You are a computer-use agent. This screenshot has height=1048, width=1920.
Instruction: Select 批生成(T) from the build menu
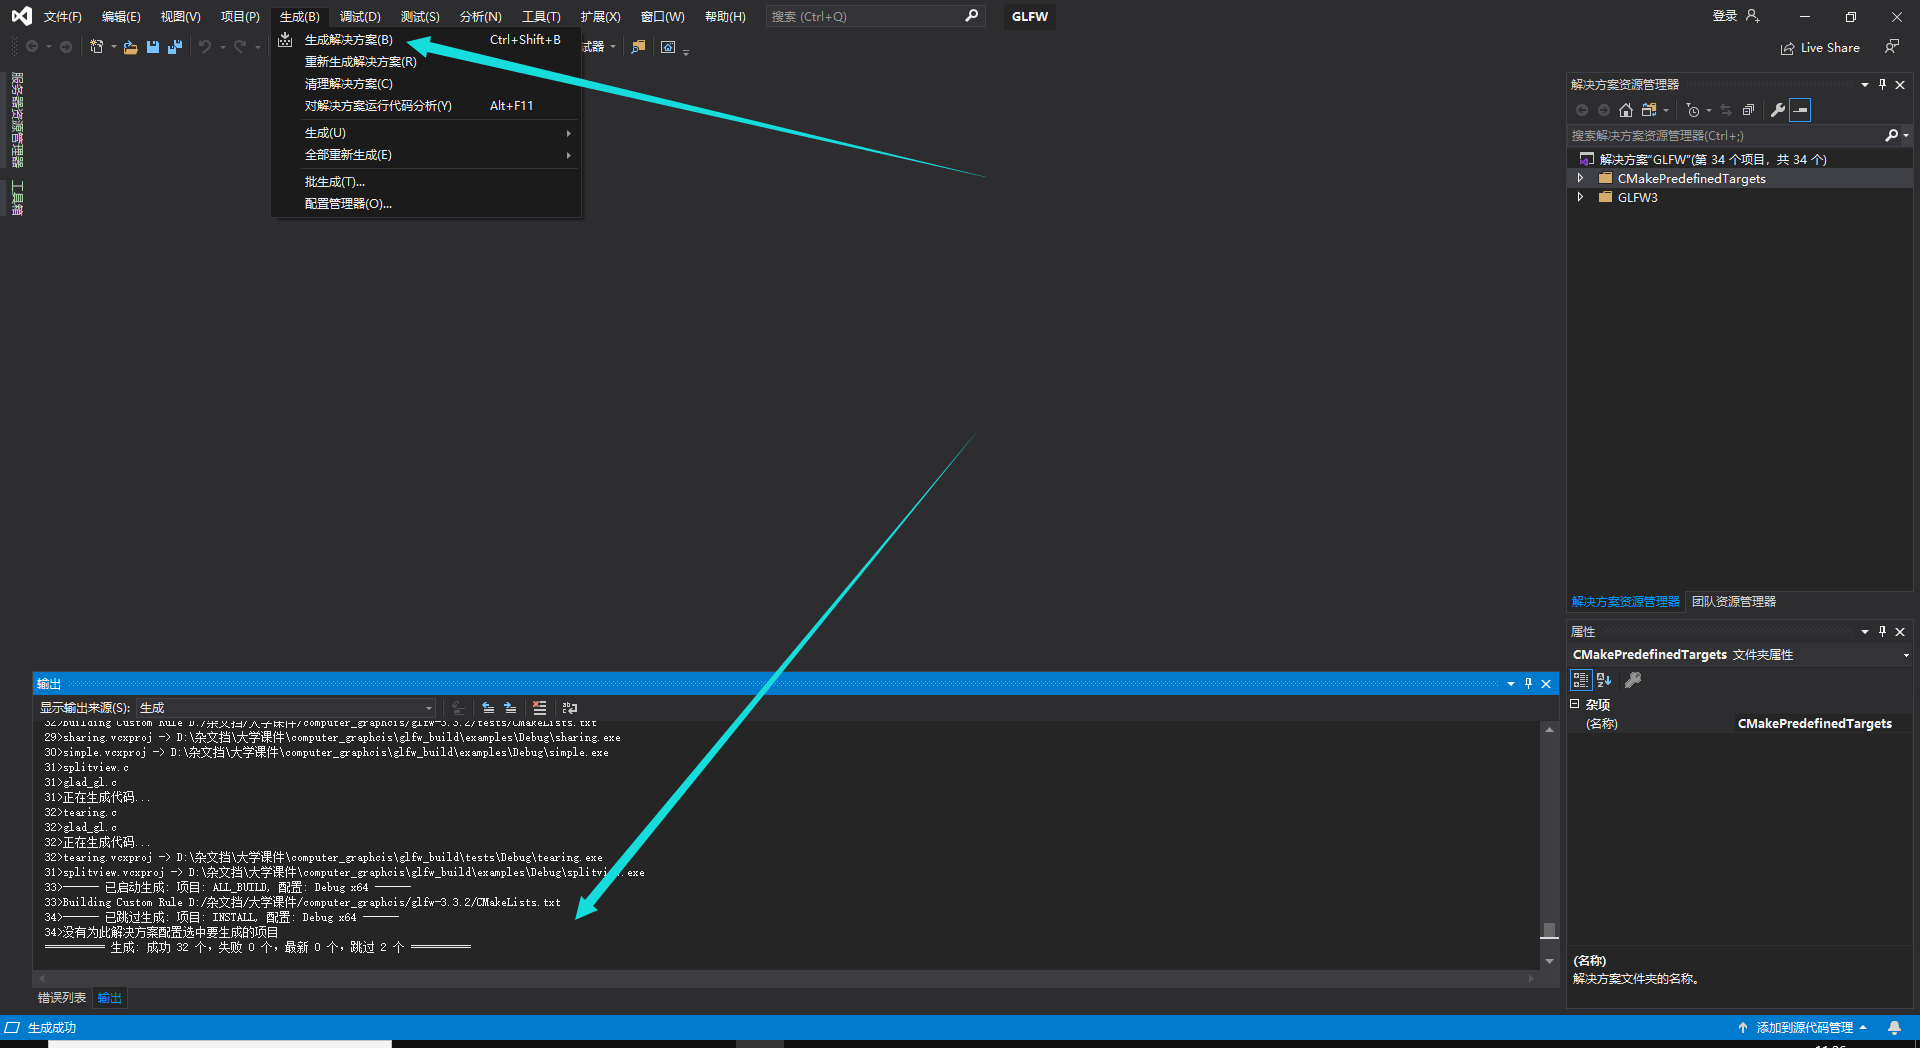337,181
